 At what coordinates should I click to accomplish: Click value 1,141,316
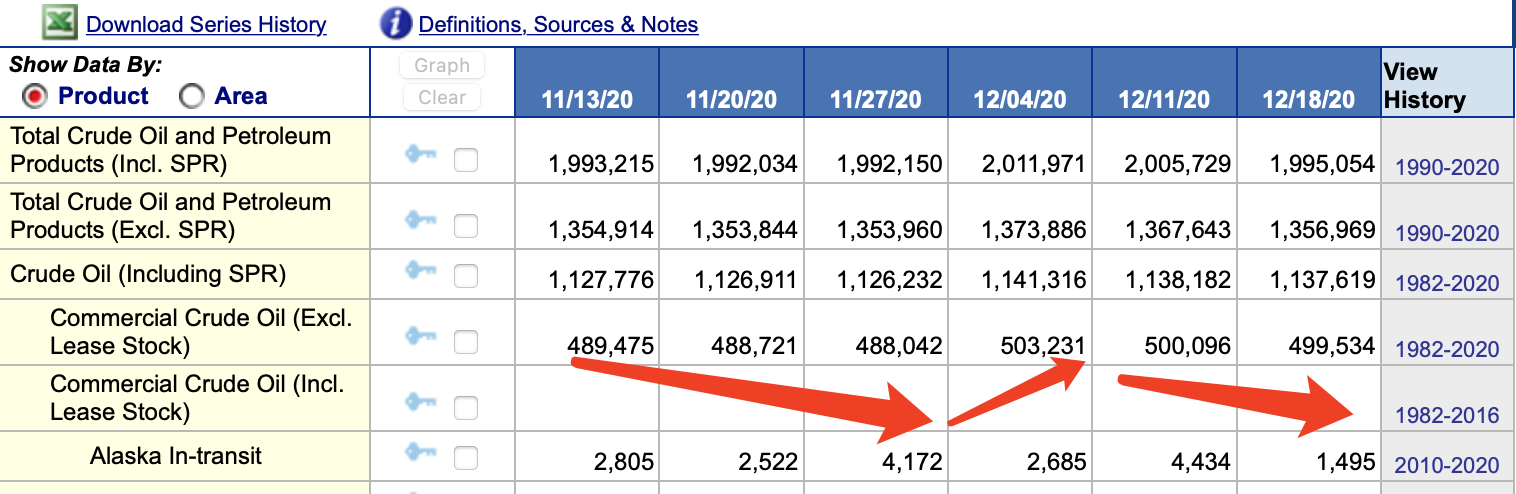pyautogui.click(x=1033, y=279)
